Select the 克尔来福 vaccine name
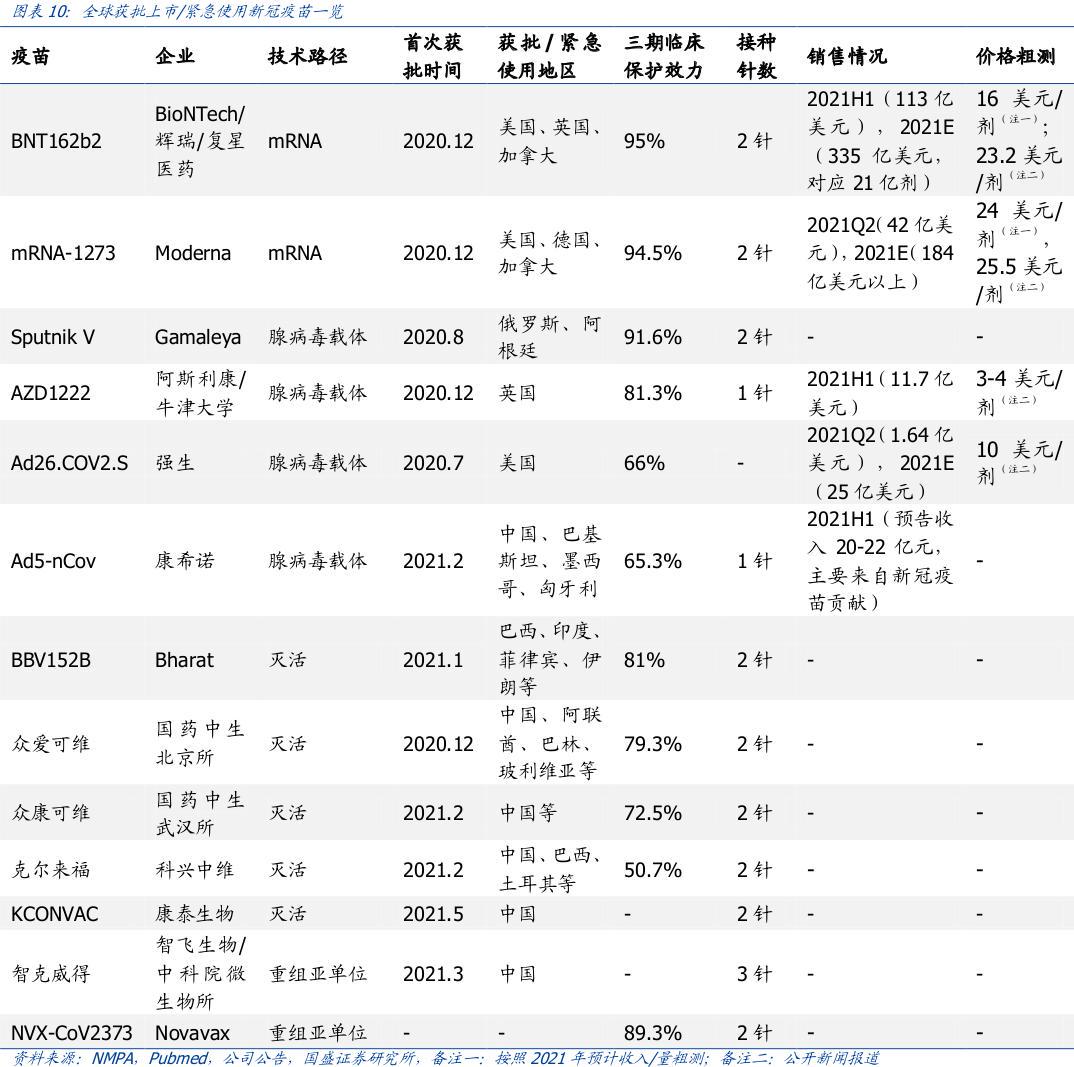Screen dimensions: 1074x1067 (x=51, y=870)
